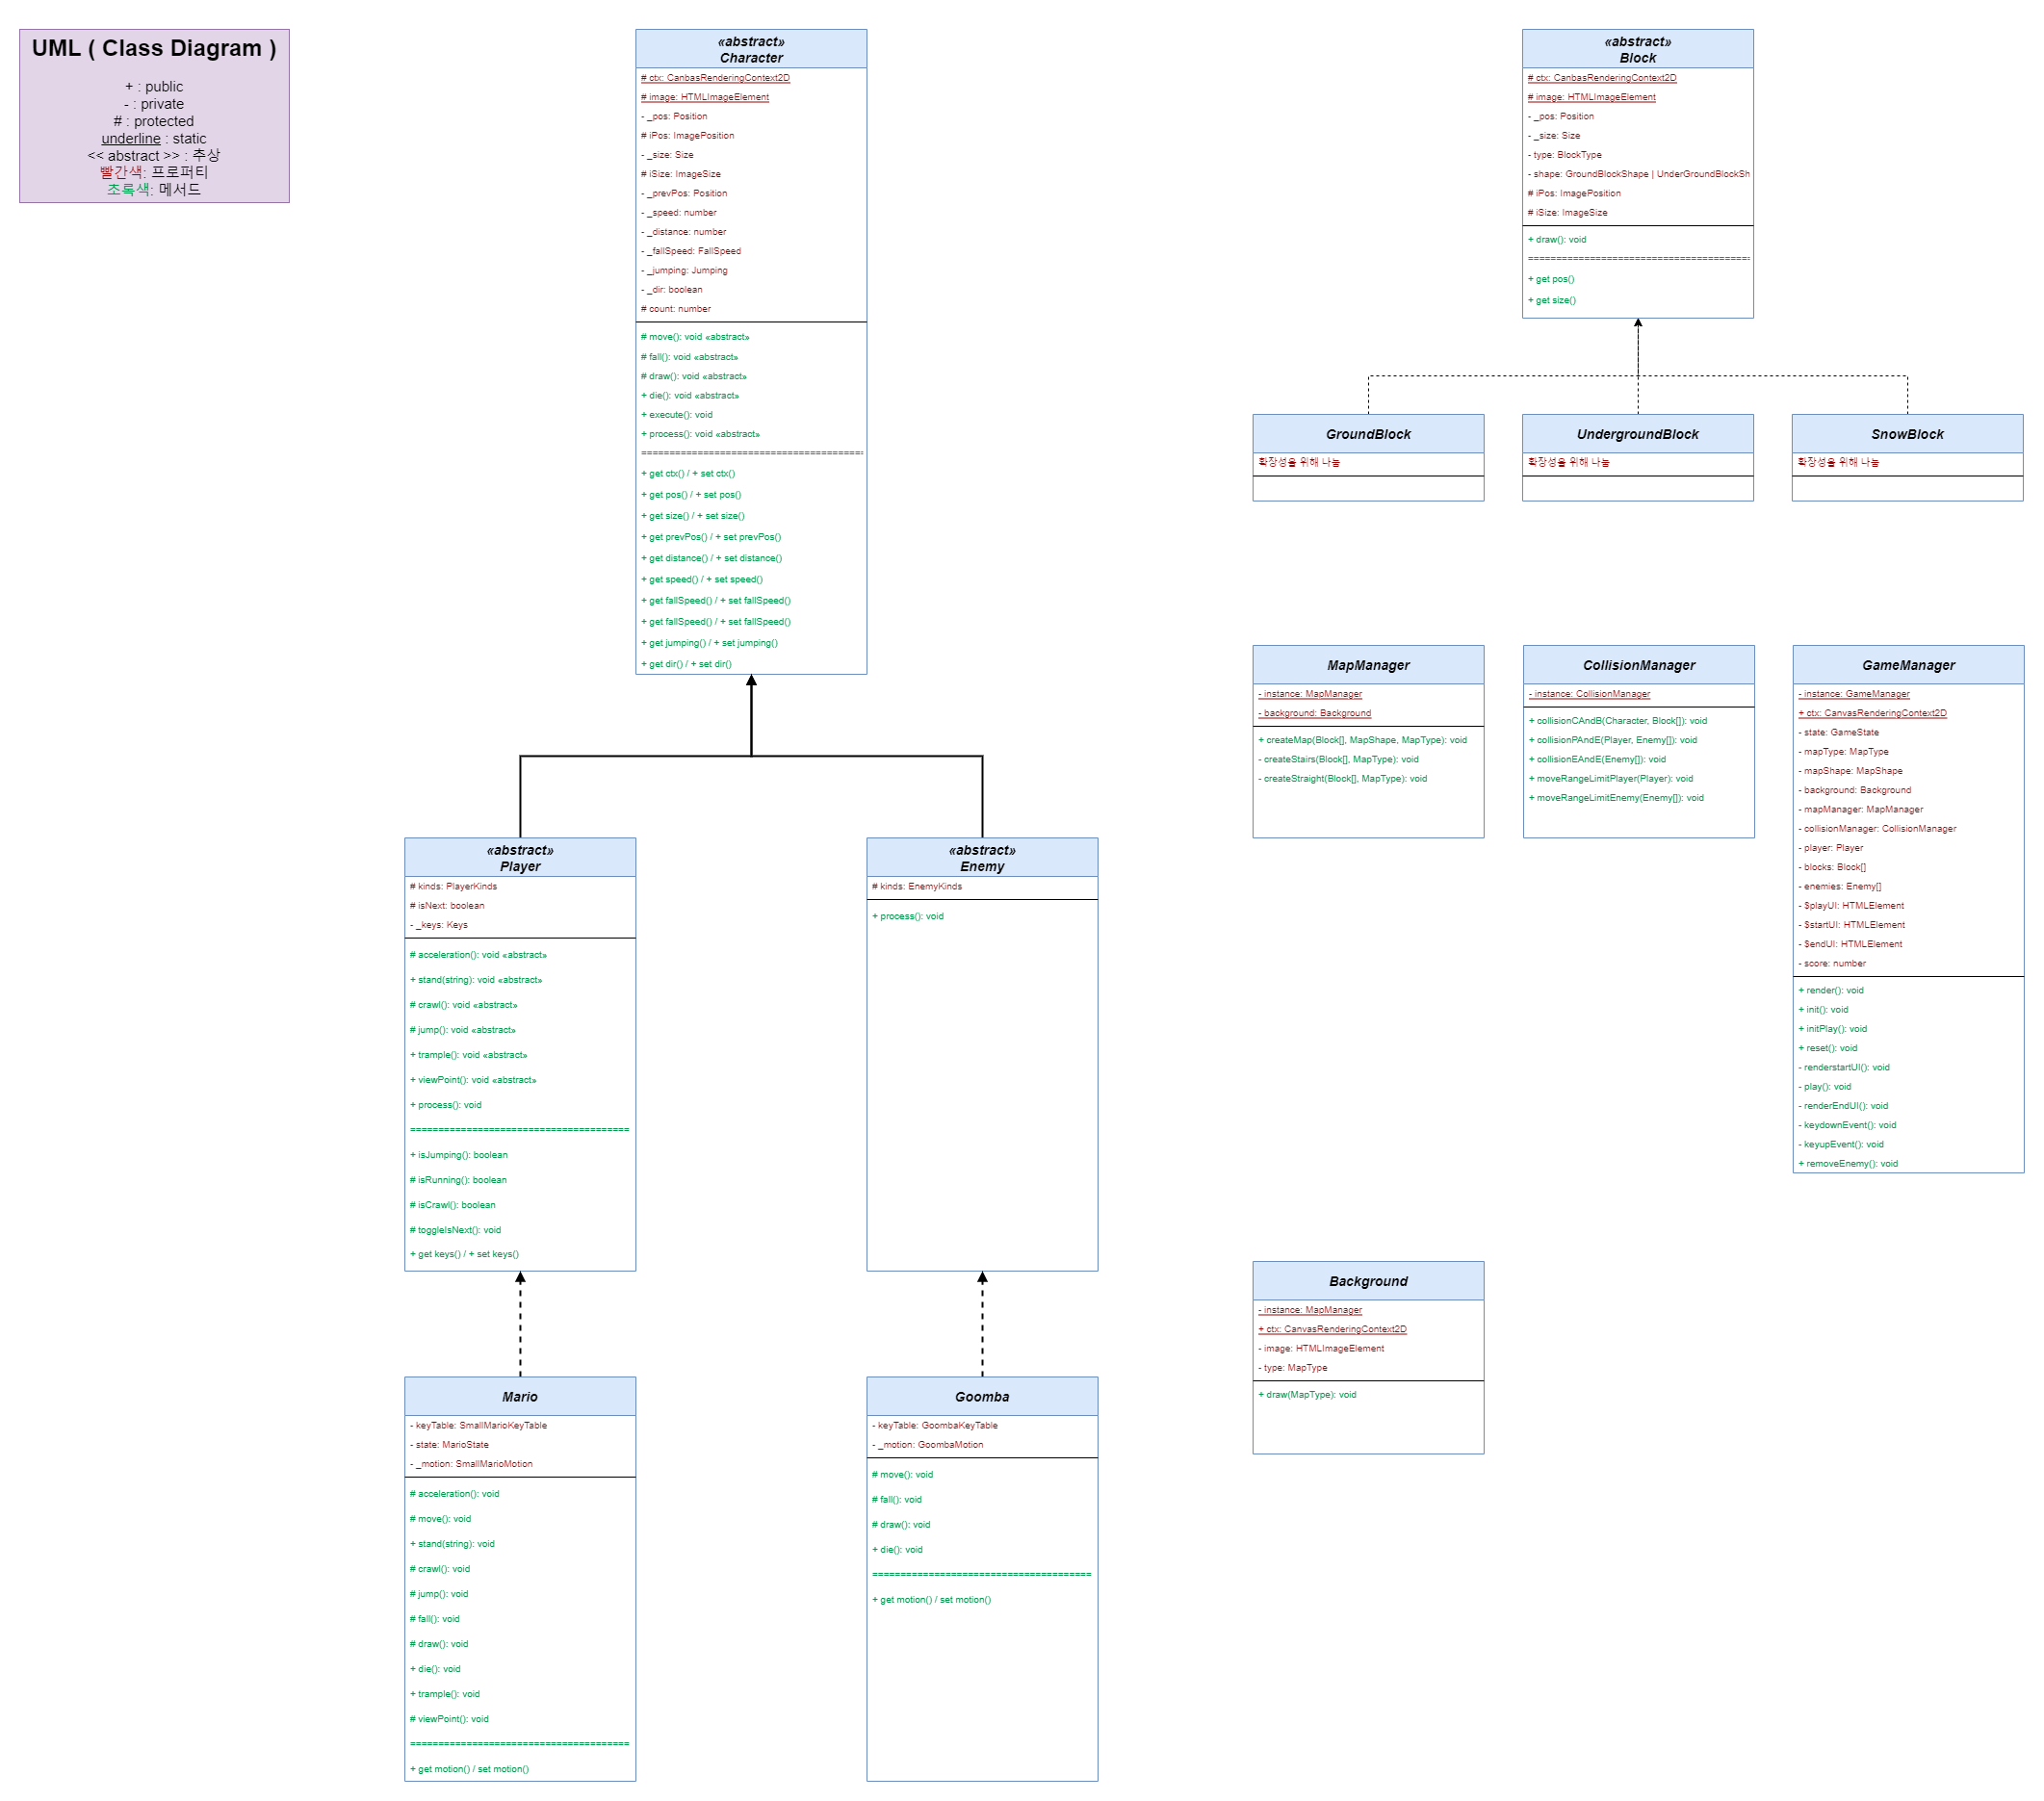Select the UndergroundBlock class header
Viewport: 2044px width, 1801px height.
[1636, 434]
